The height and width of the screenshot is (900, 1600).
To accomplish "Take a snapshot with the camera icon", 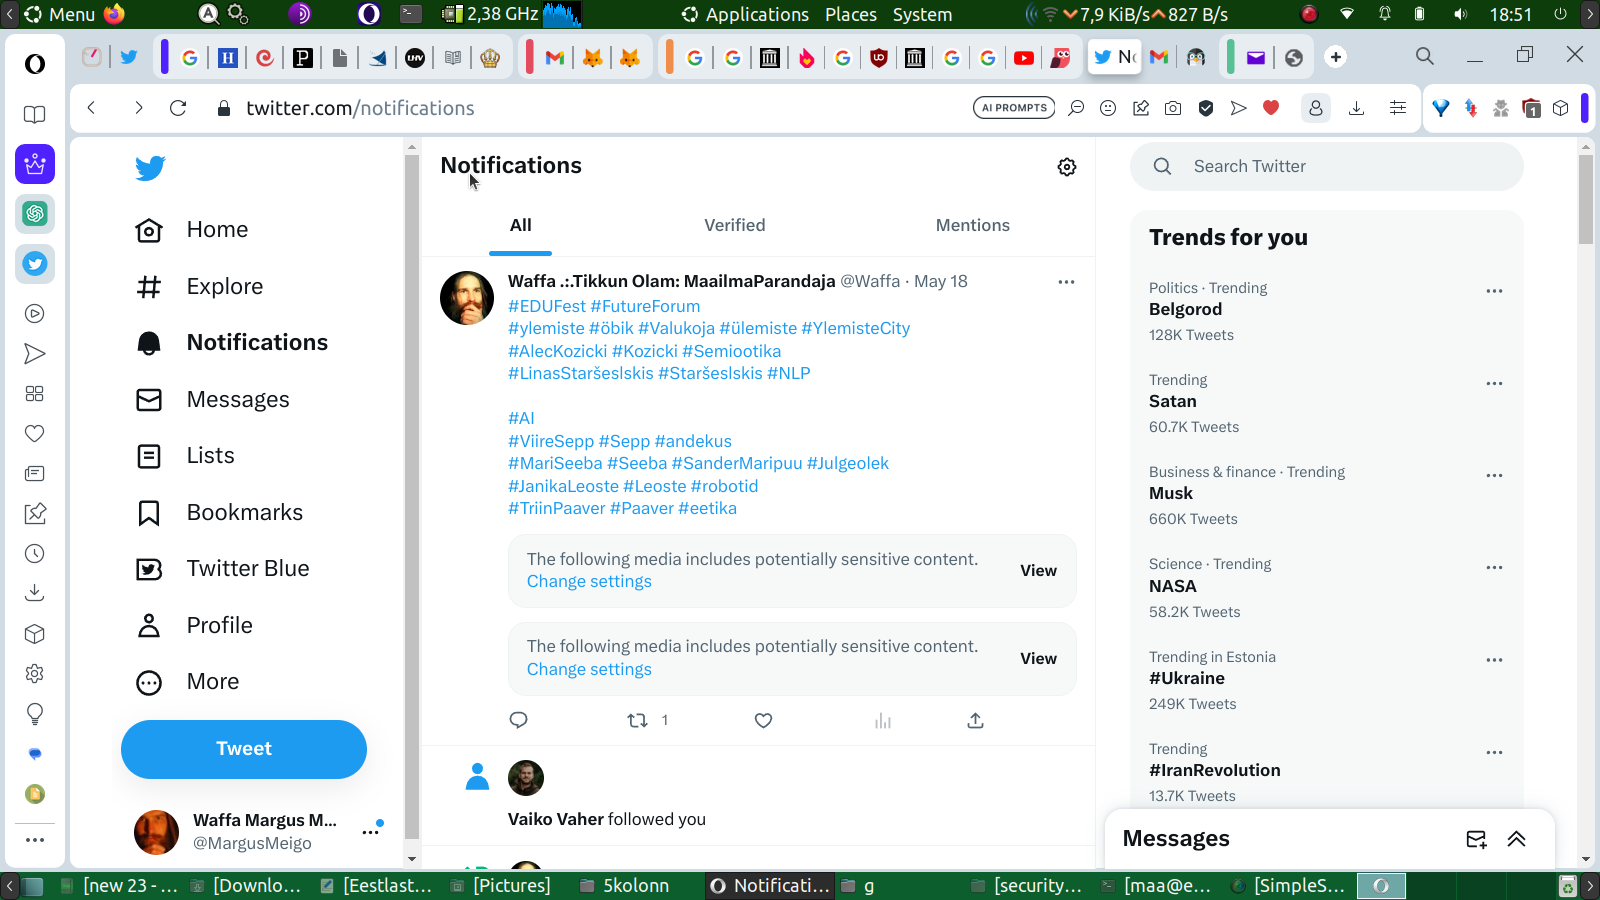I will (x=1173, y=108).
